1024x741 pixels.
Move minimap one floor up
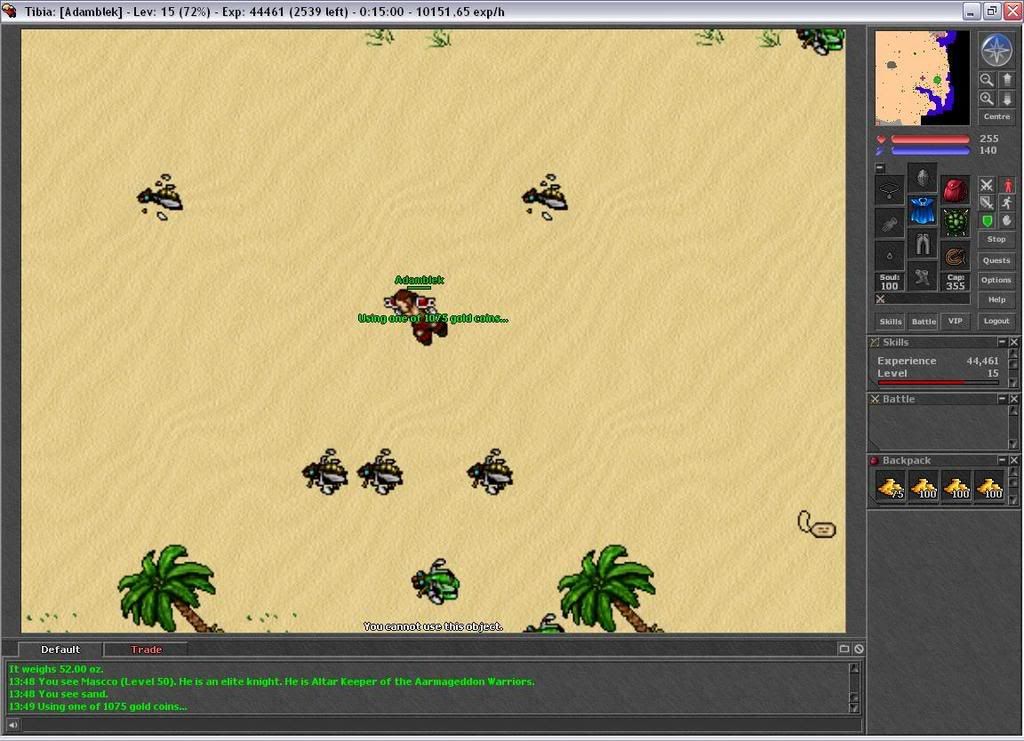click(1007, 80)
